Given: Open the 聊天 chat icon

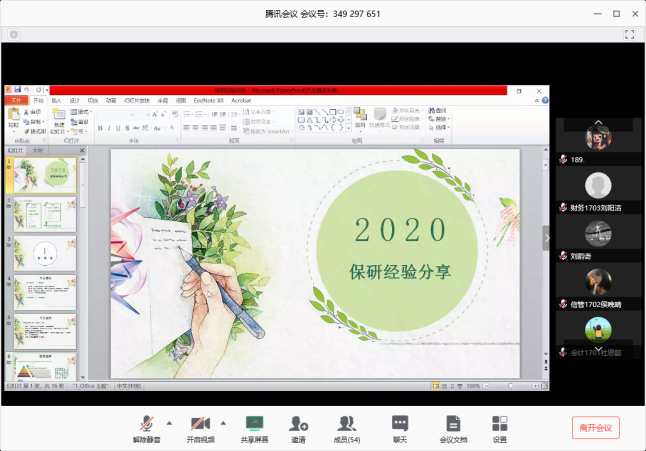Looking at the screenshot, I should 400,424.
